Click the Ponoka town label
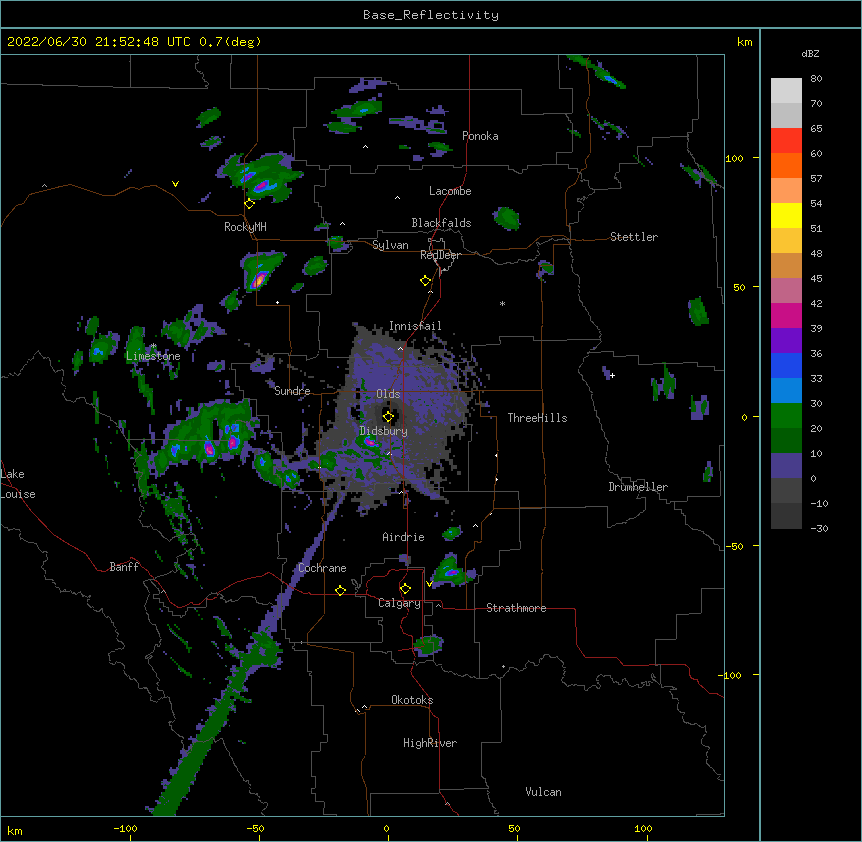Viewport: 862px width, 842px height. (480, 136)
